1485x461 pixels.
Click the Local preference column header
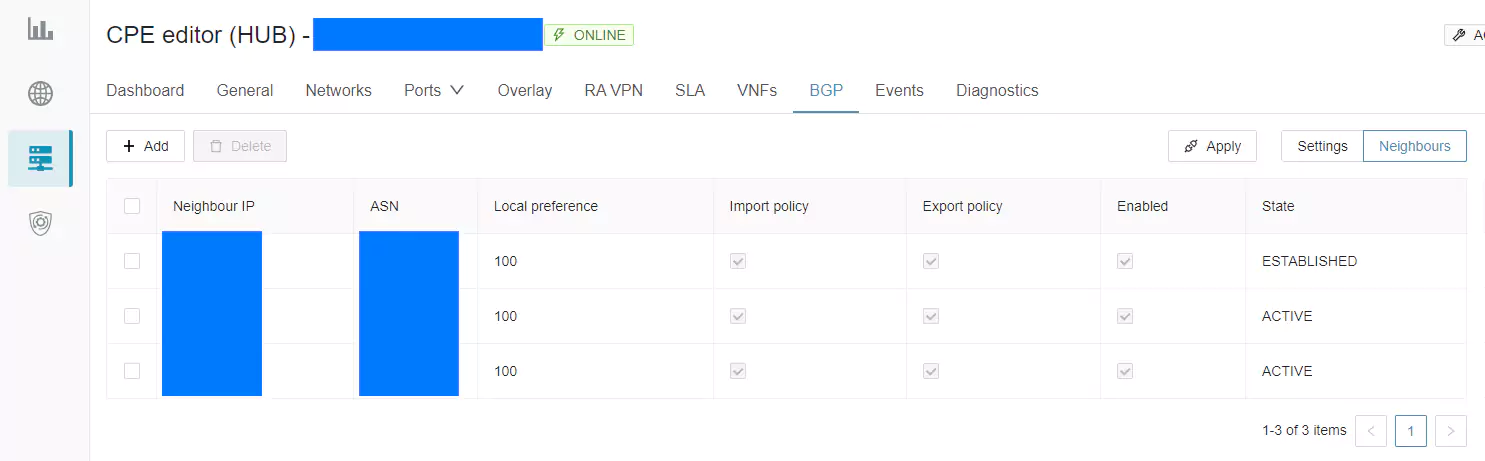click(x=546, y=206)
